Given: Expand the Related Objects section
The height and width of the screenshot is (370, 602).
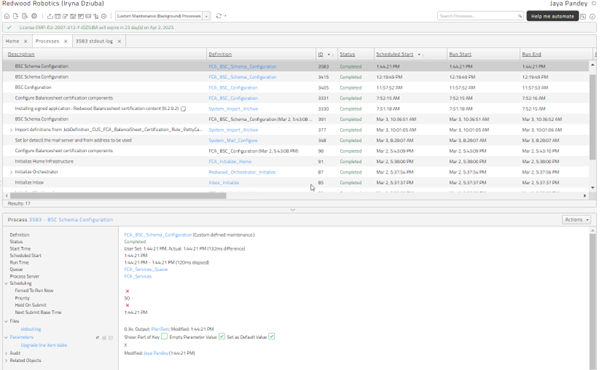Looking at the screenshot, I should [6, 361].
